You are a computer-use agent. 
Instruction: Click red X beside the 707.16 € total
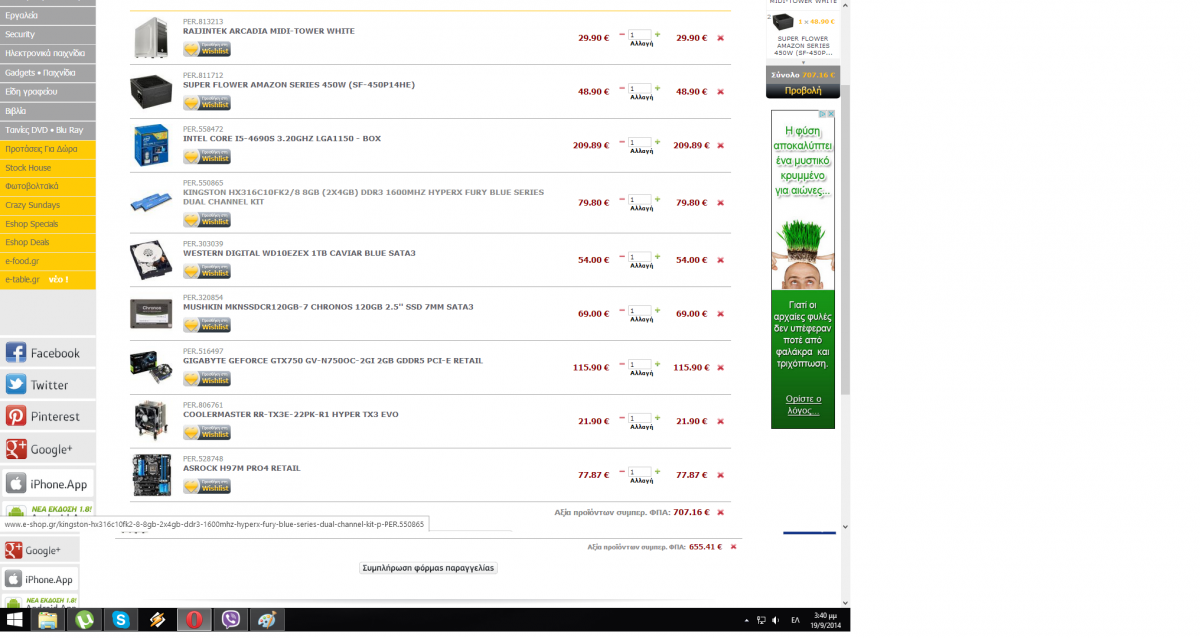pos(720,513)
